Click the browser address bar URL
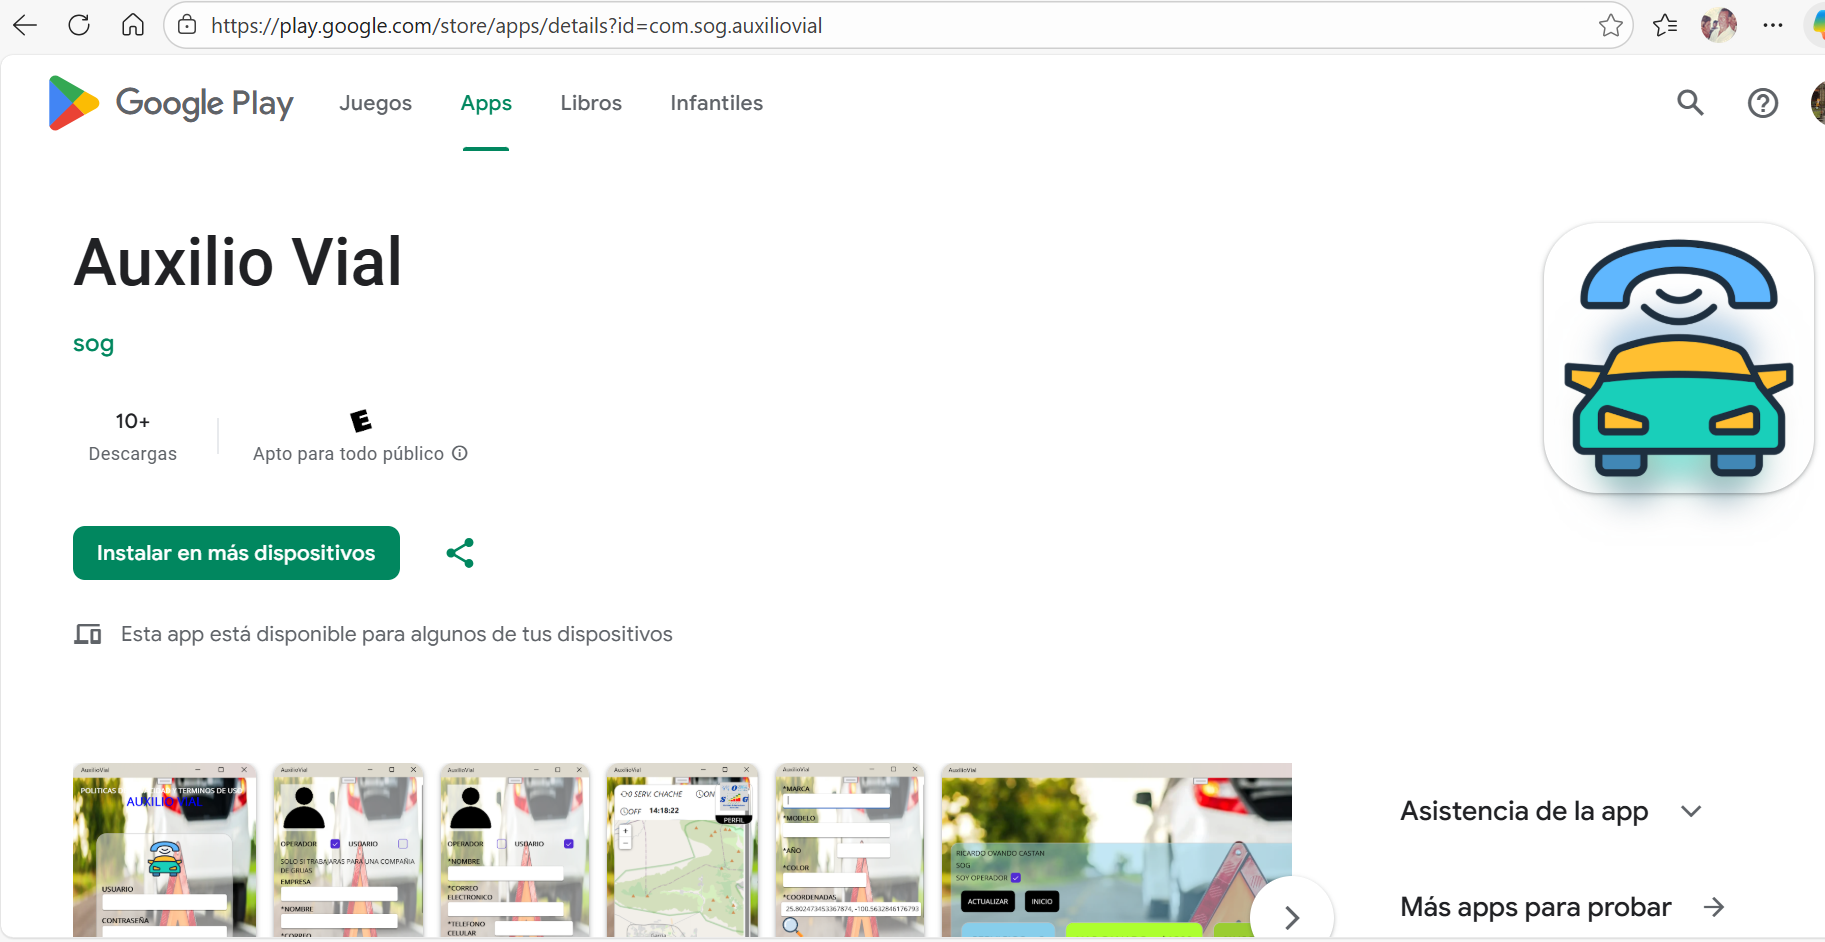The height and width of the screenshot is (942, 1825). pyautogui.click(x=516, y=25)
